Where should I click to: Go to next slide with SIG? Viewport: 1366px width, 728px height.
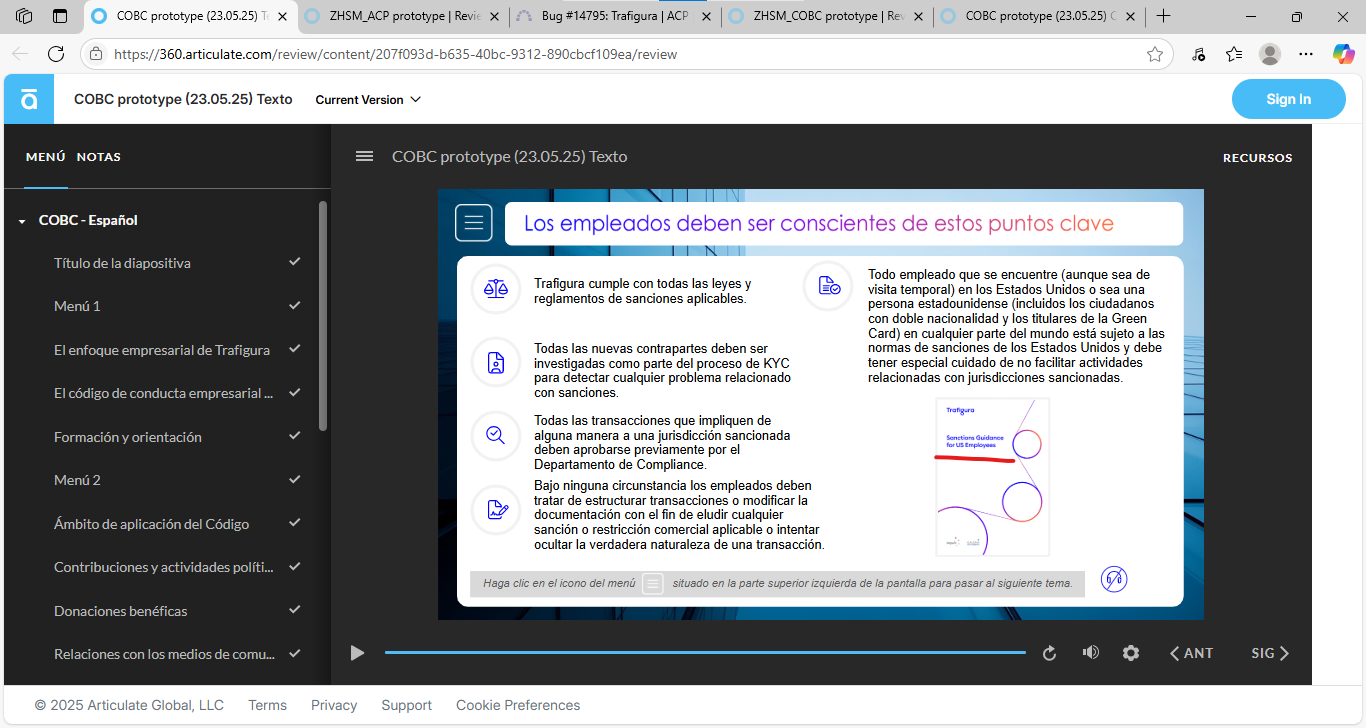1270,653
